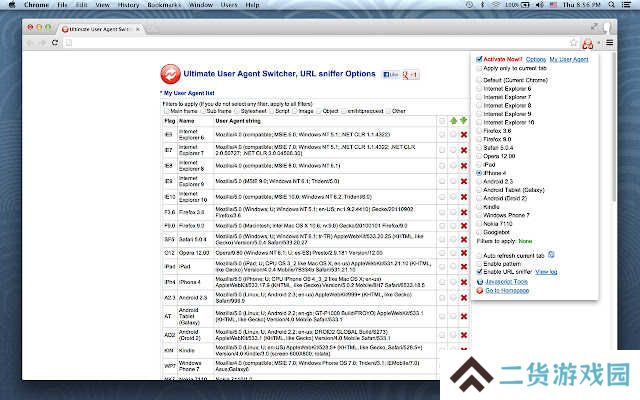The height and width of the screenshot is (400, 640).
Task: Check the Stylesheet filter checkbox
Action: coord(237,111)
